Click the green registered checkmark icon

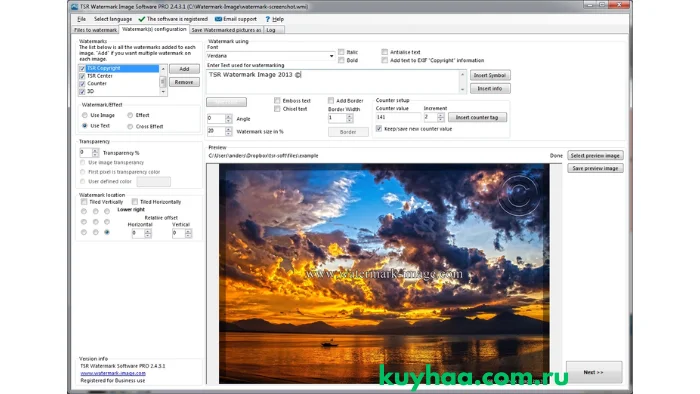tap(142, 19)
